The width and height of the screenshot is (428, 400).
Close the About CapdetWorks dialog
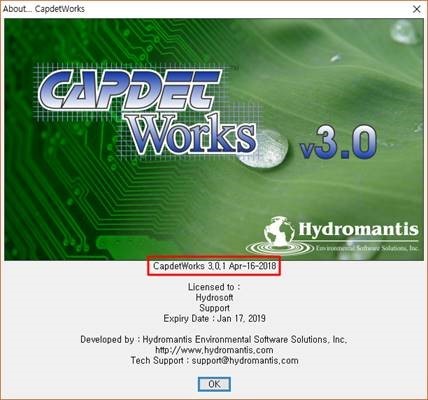pos(417,9)
